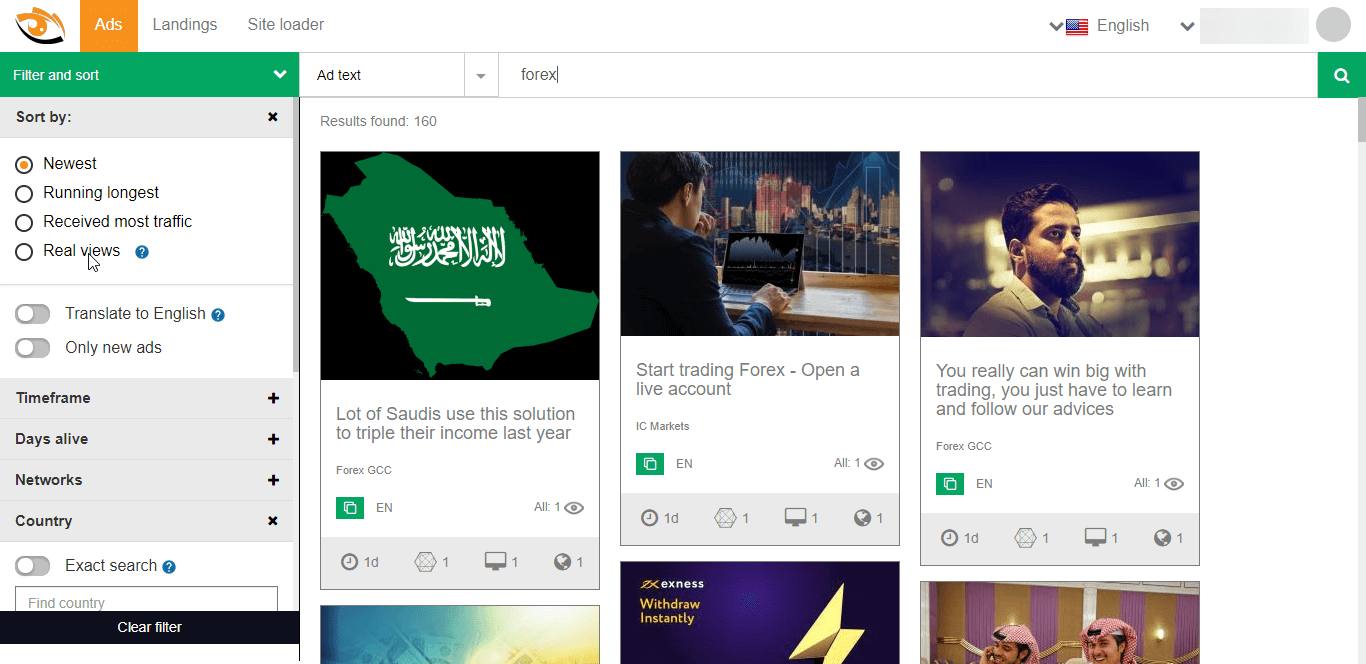
Task: Click the views eye icon on Saudis card
Action: (574, 508)
